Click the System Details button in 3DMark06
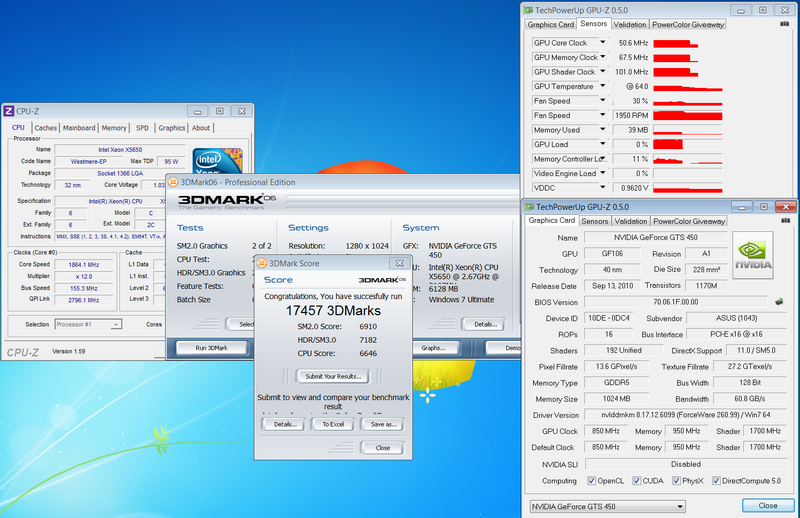This screenshot has height=518, width=800. (485, 324)
